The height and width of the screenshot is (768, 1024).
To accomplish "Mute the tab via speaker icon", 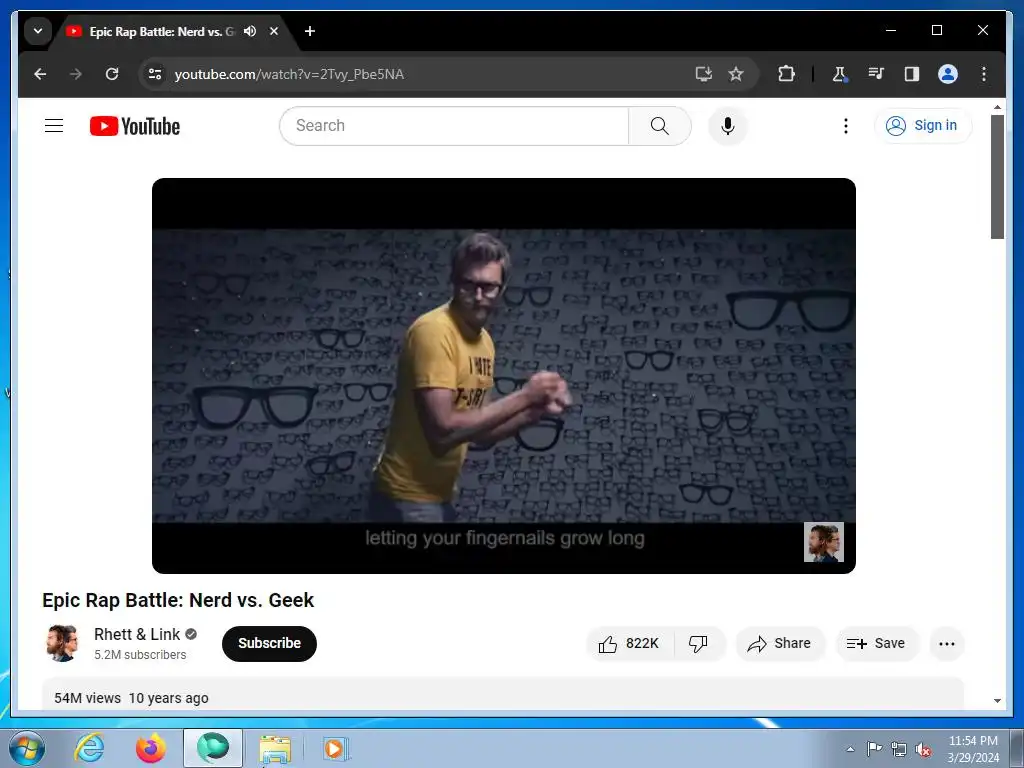I will pyautogui.click(x=250, y=31).
